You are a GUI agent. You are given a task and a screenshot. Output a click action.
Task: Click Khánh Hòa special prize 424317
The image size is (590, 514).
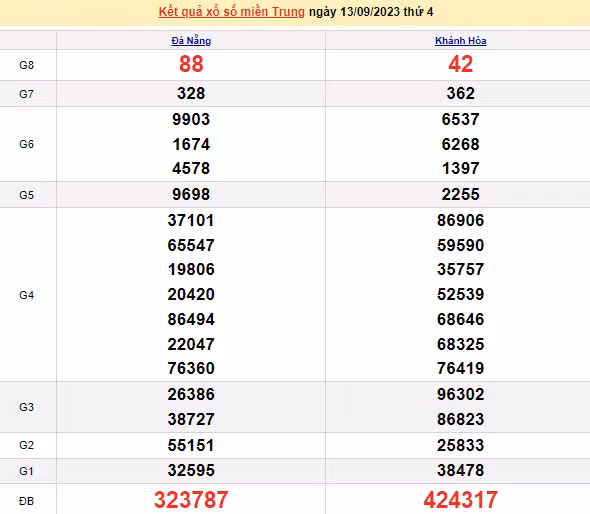click(461, 500)
